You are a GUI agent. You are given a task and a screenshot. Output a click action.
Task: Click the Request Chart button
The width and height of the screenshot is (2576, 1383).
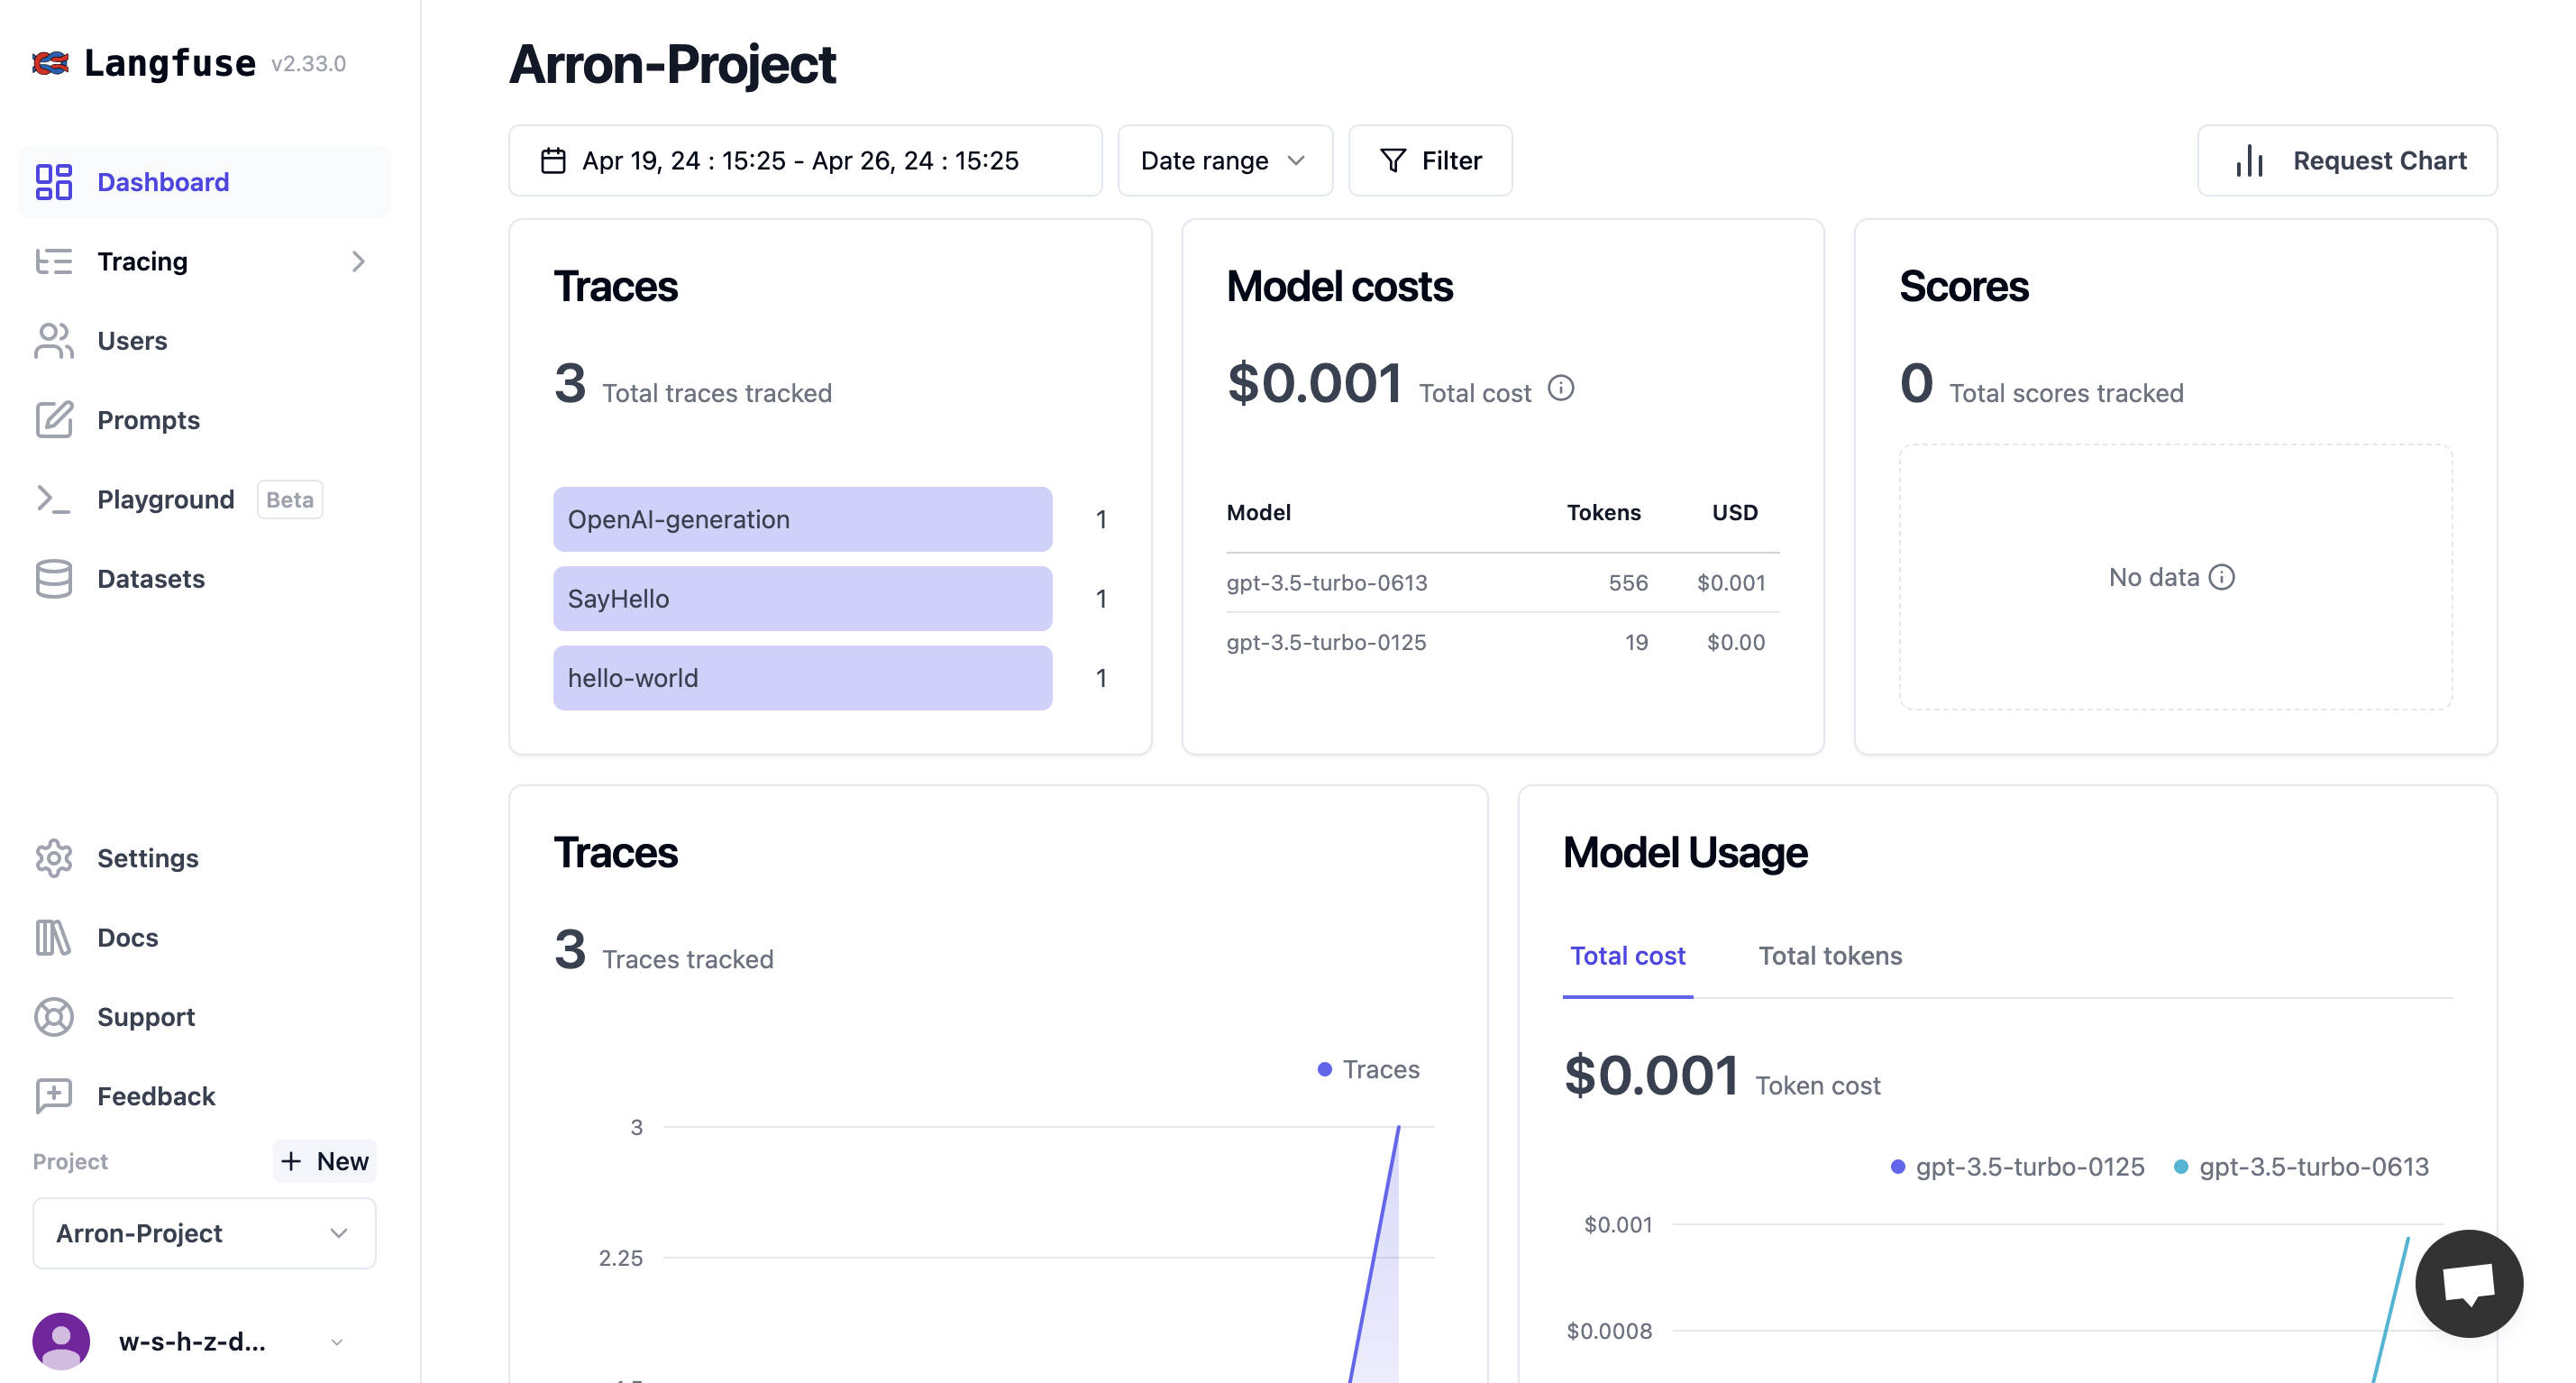pyautogui.click(x=2346, y=161)
